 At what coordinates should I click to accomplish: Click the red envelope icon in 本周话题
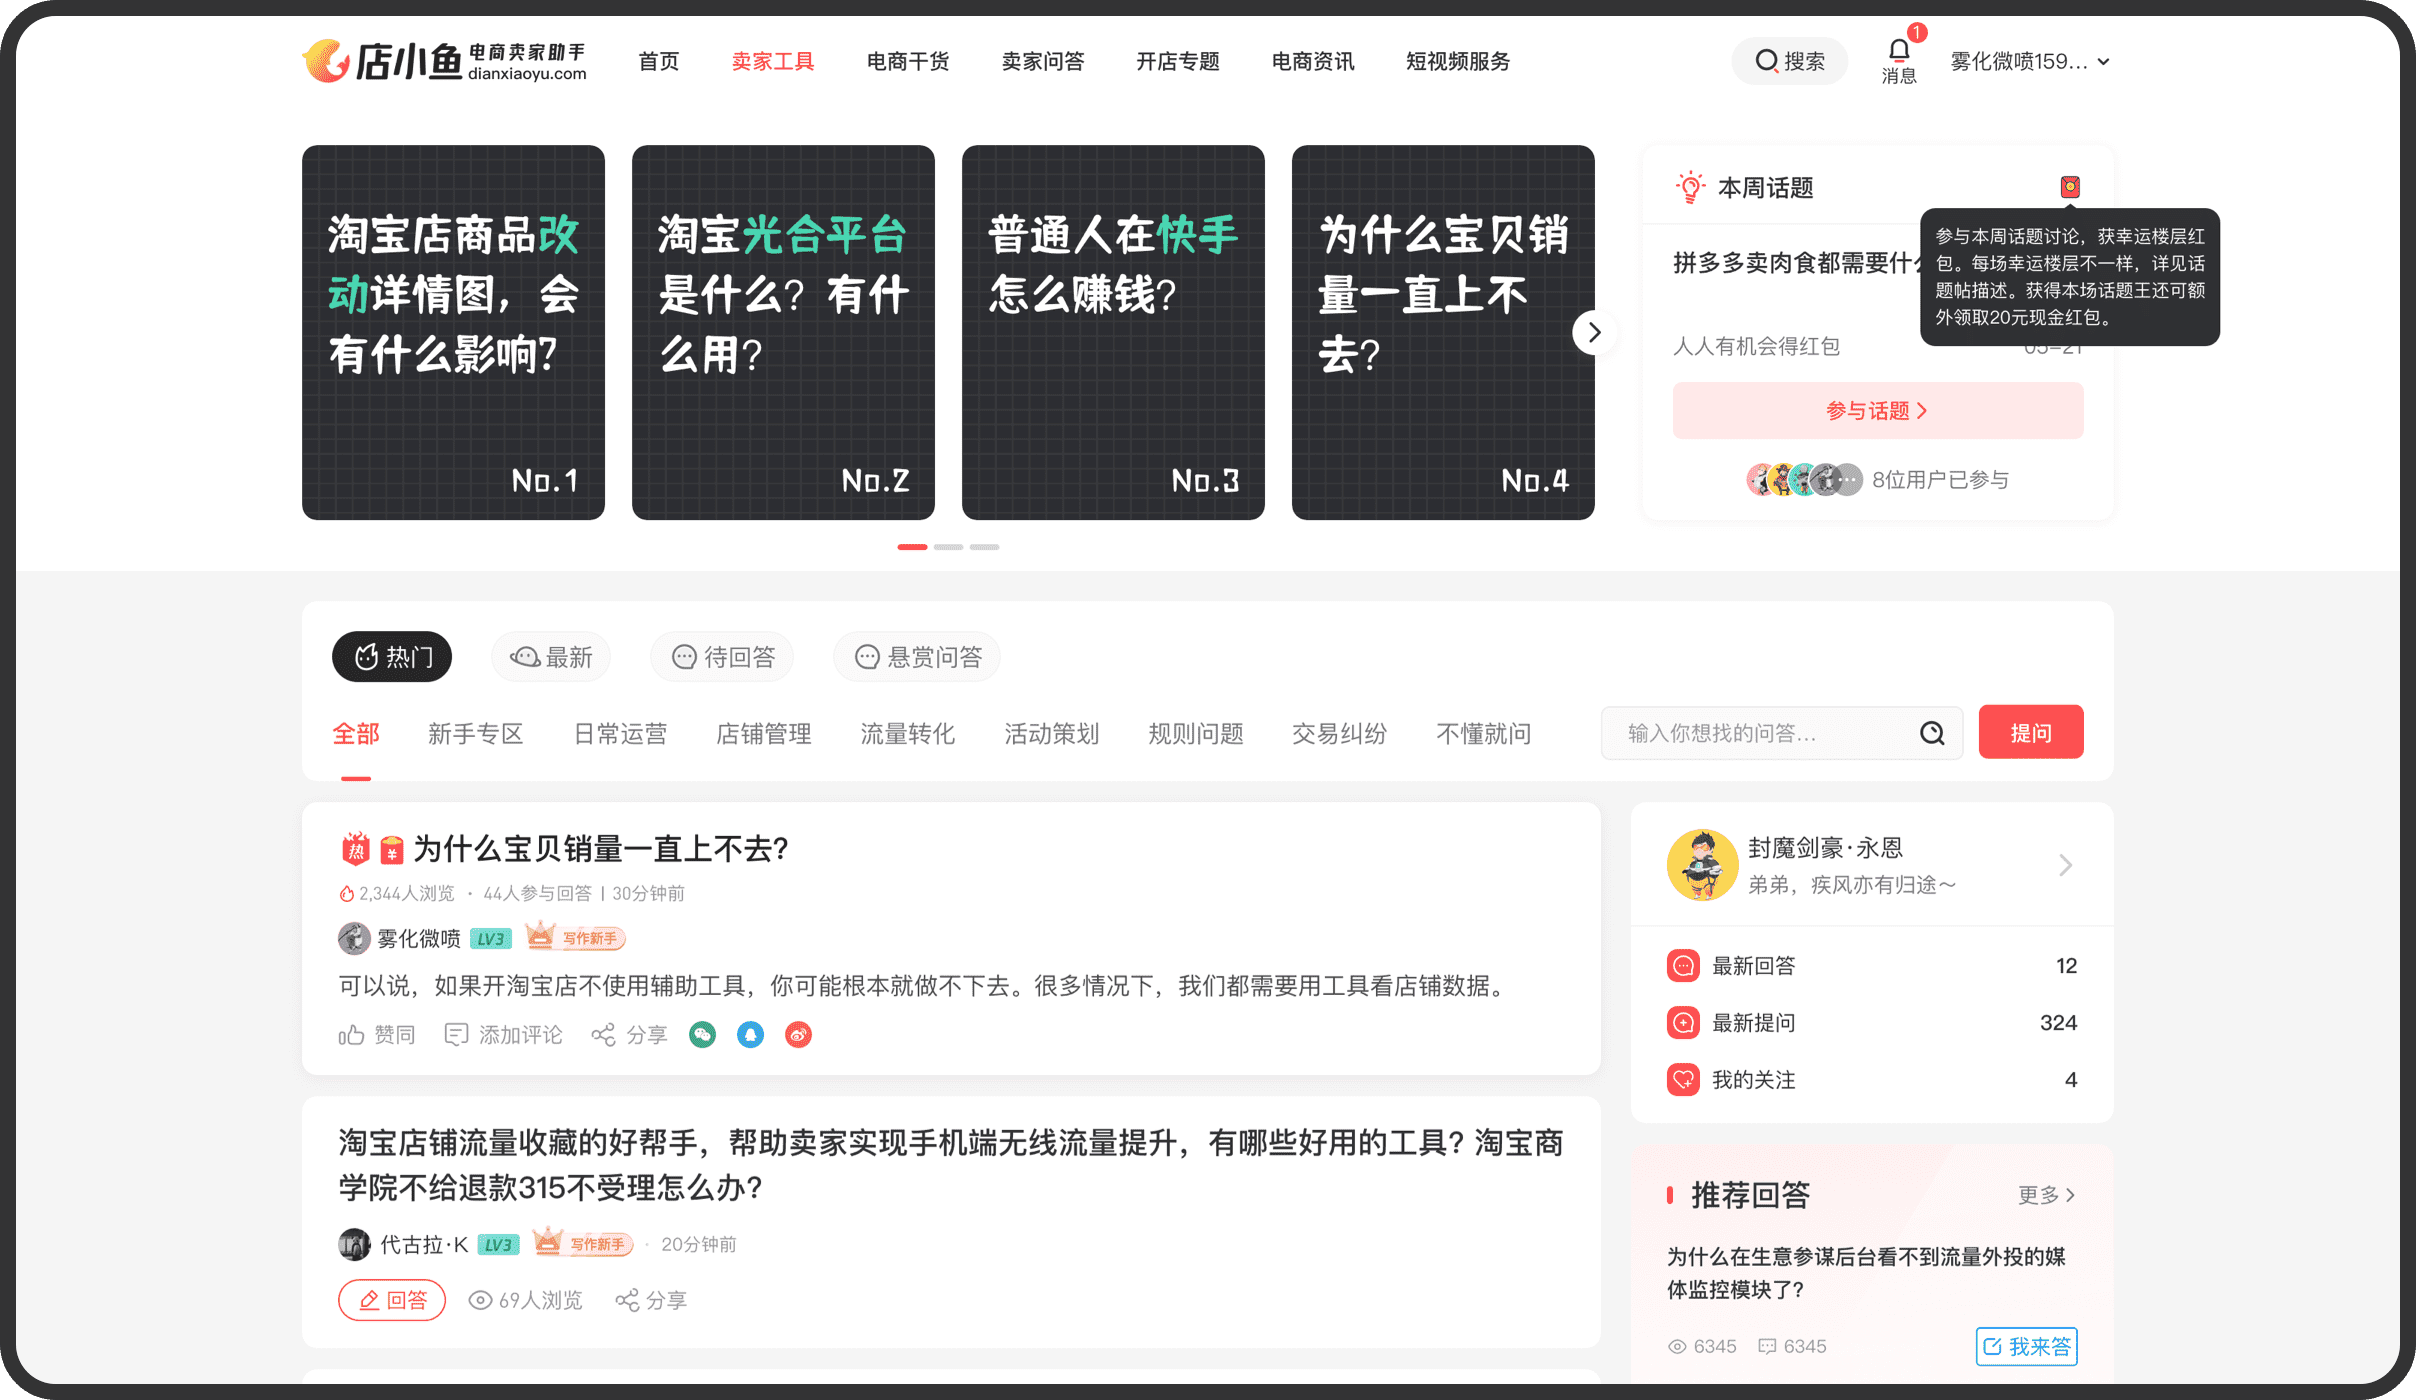click(x=2070, y=187)
